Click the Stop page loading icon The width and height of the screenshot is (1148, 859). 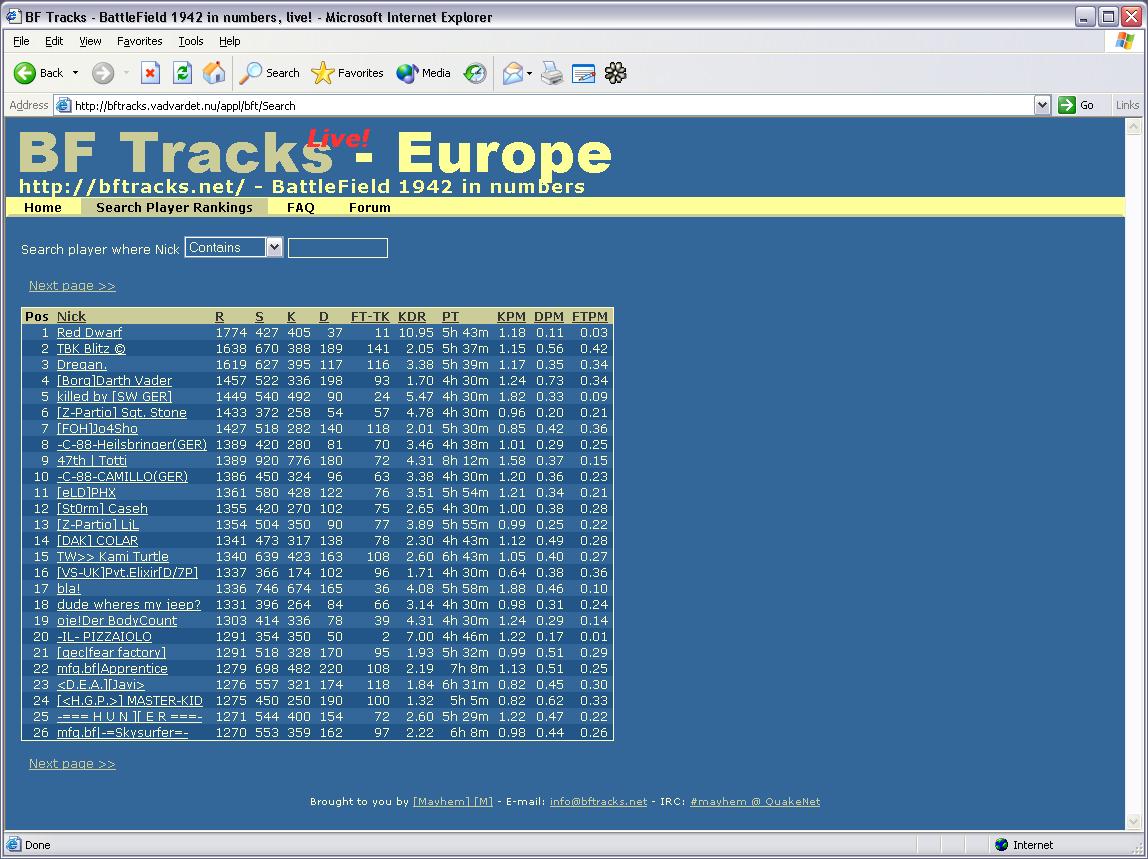[x=150, y=72]
